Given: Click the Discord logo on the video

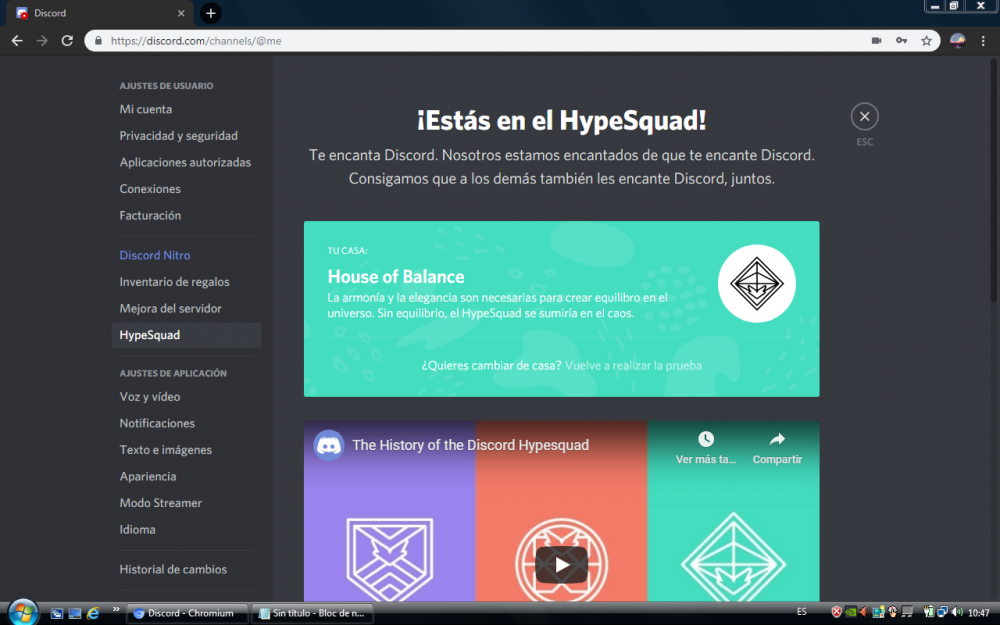Looking at the screenshot, I should coord(329,445).
